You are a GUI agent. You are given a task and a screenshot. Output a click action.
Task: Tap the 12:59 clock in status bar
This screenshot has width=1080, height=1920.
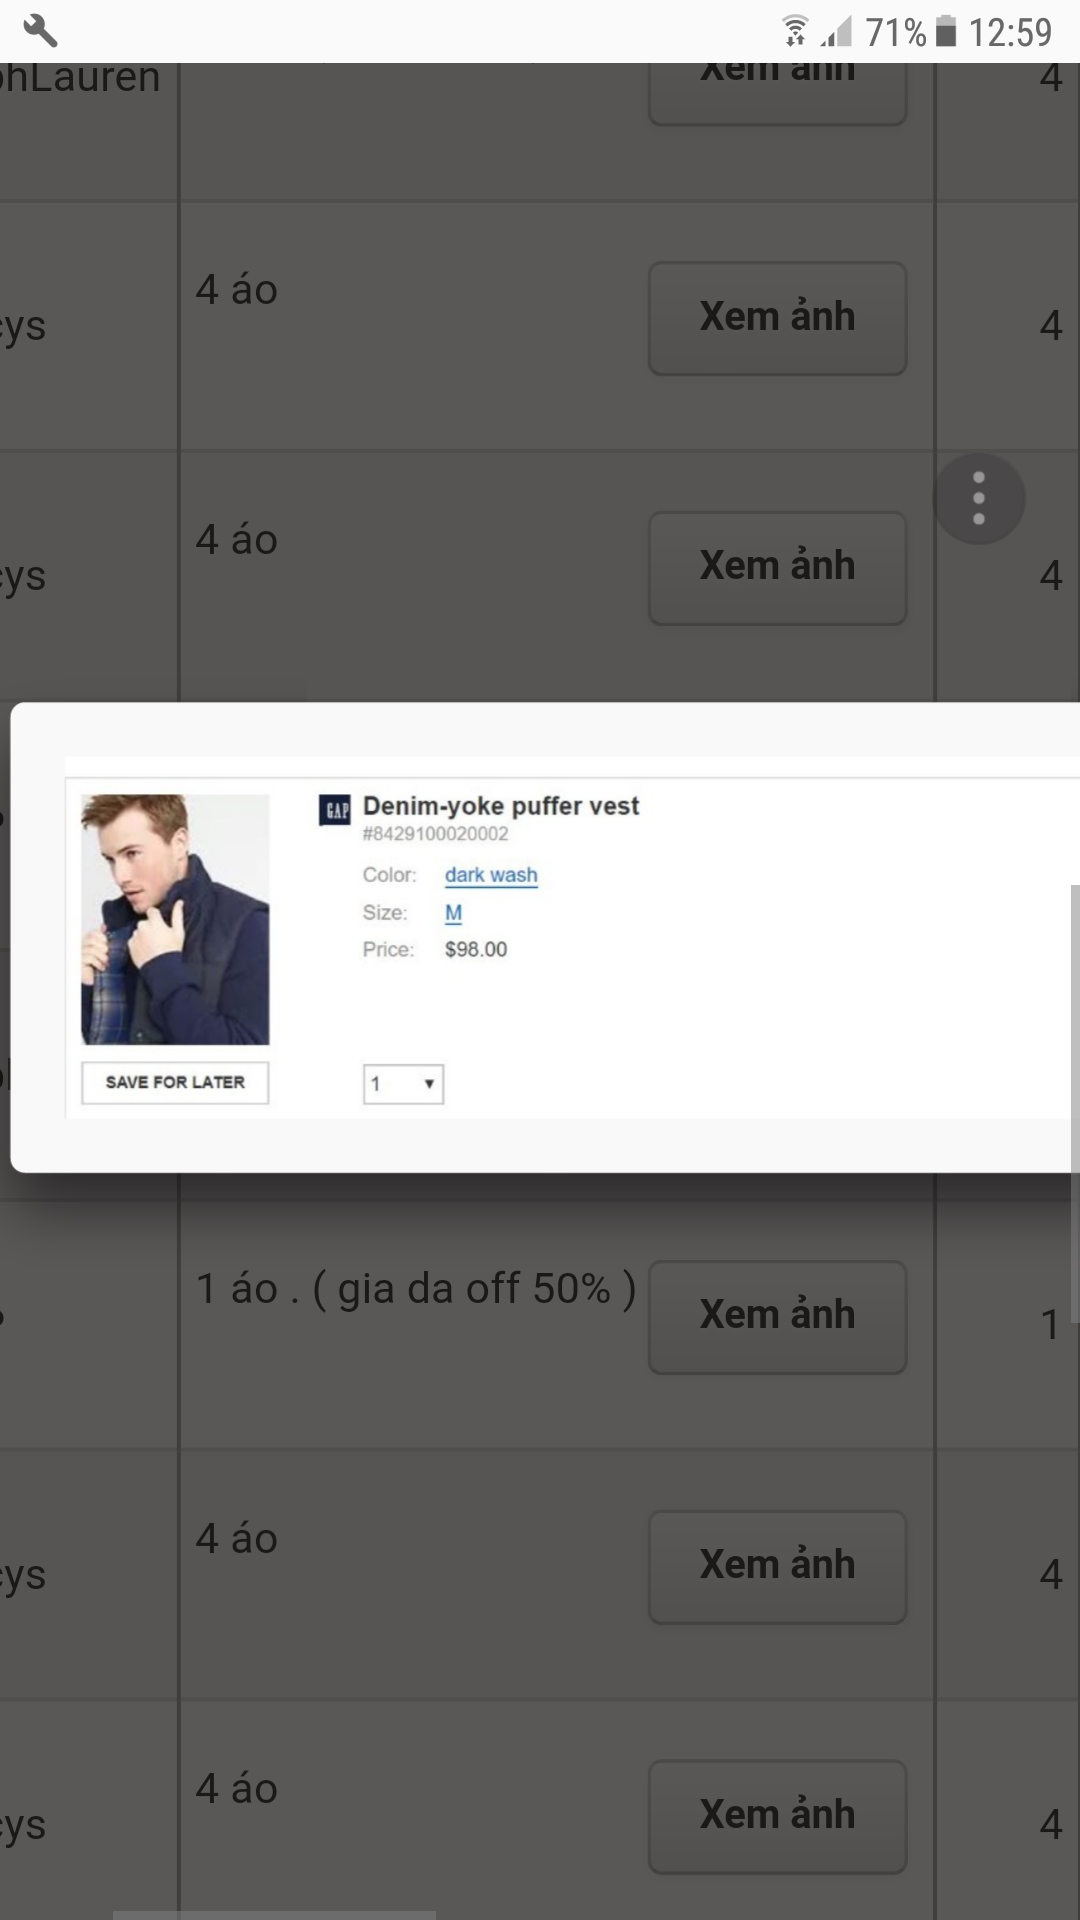point(1010,32)
